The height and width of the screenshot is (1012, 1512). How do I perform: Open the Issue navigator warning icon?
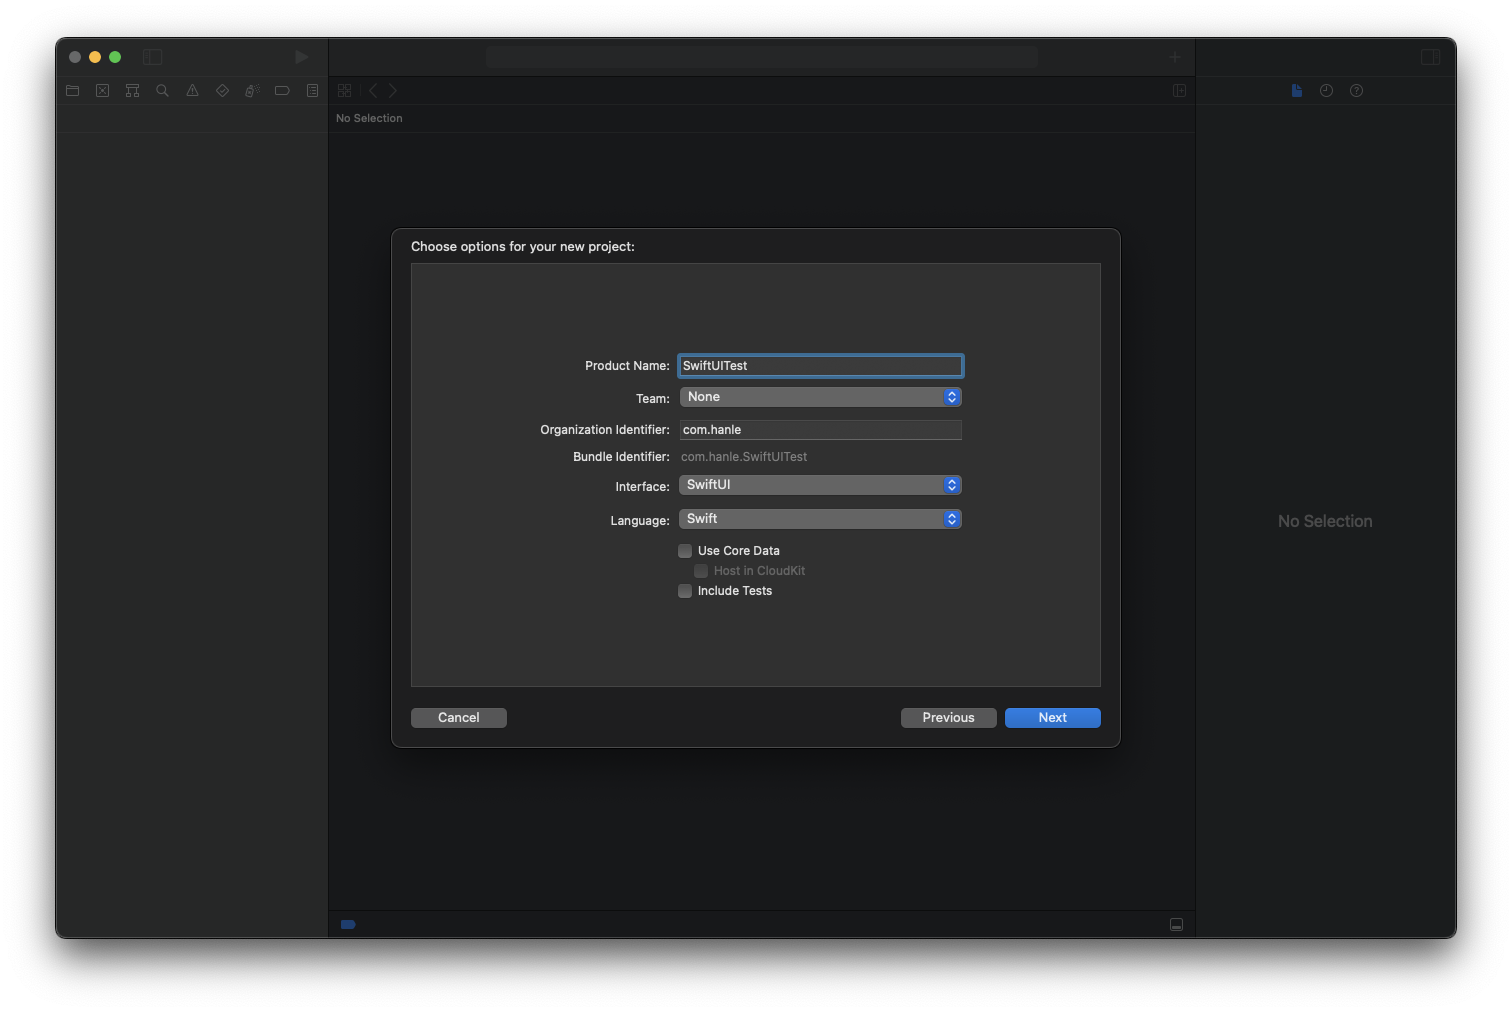tap(192, 91)
